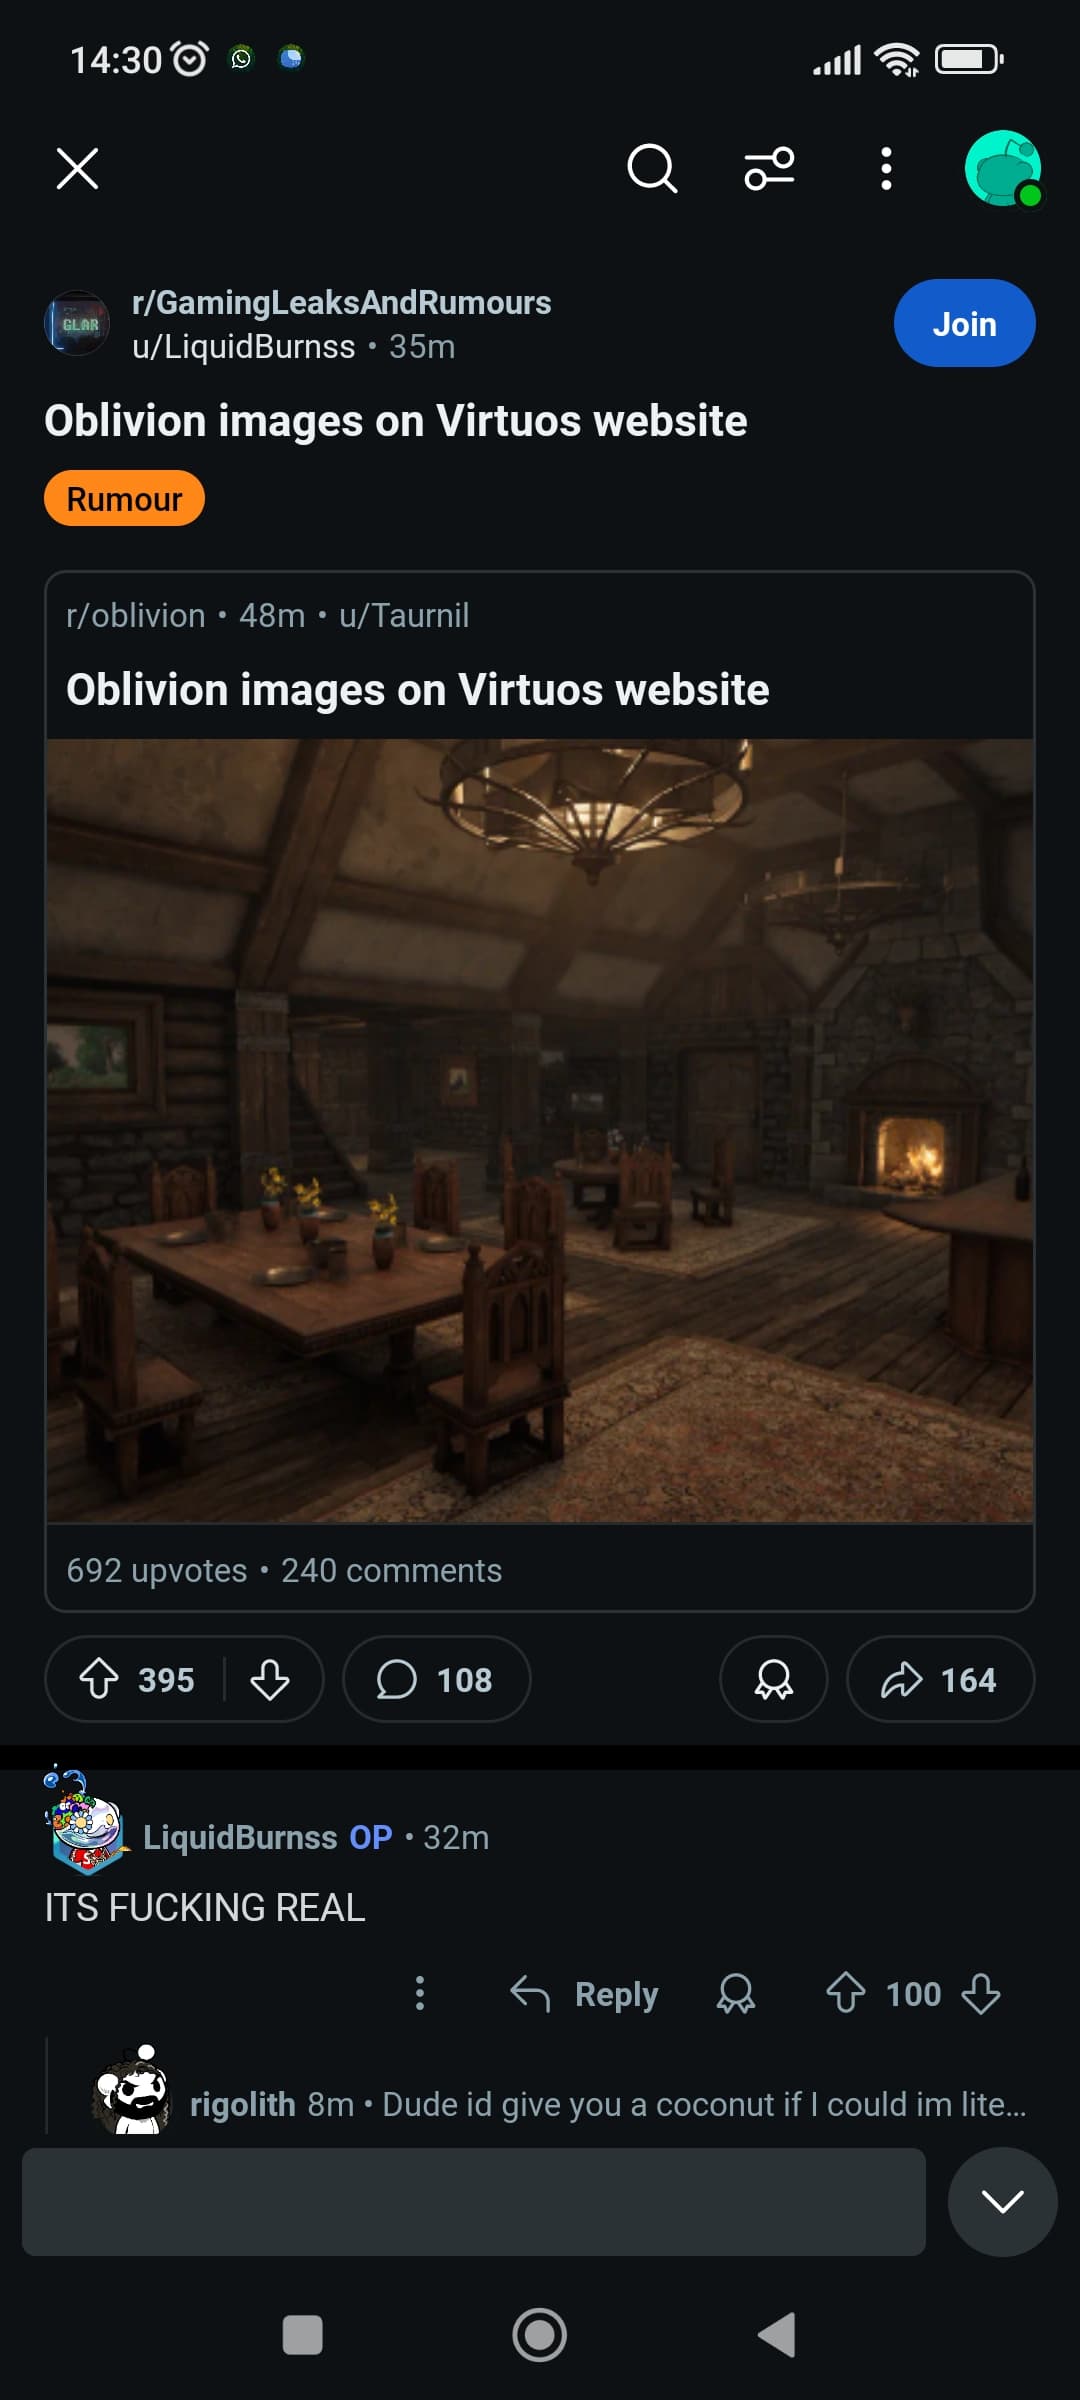Tap the down chevron jump button
1080x2400 pixels.
point(1002,2201)
